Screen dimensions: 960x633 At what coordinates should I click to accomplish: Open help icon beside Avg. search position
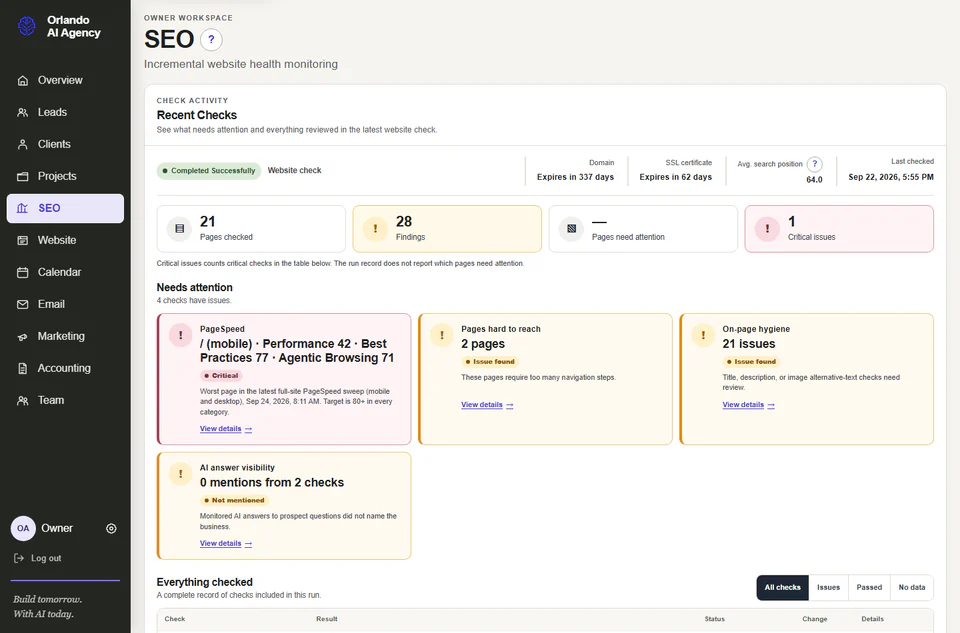[815, 164]
